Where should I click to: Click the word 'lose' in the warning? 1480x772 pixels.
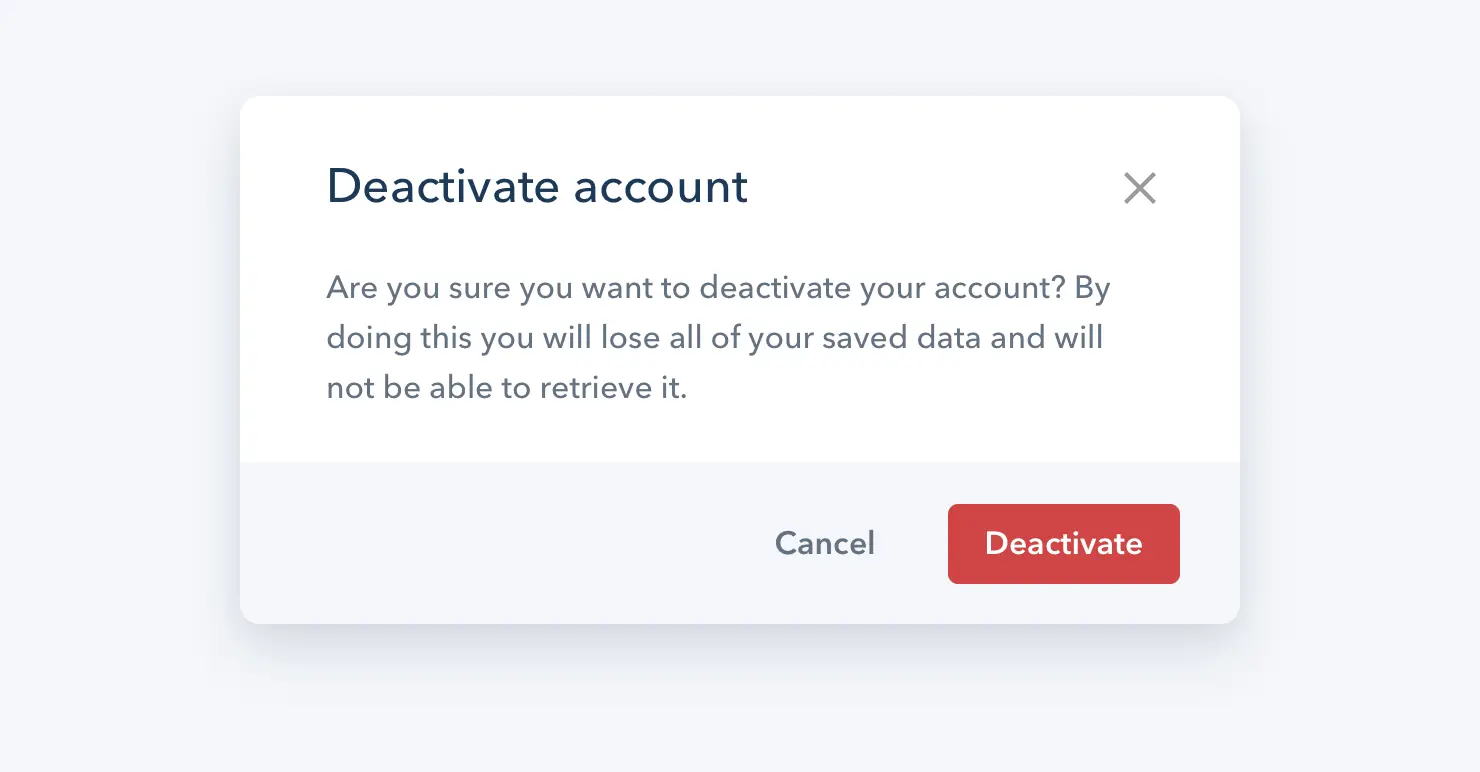[631, 337]
